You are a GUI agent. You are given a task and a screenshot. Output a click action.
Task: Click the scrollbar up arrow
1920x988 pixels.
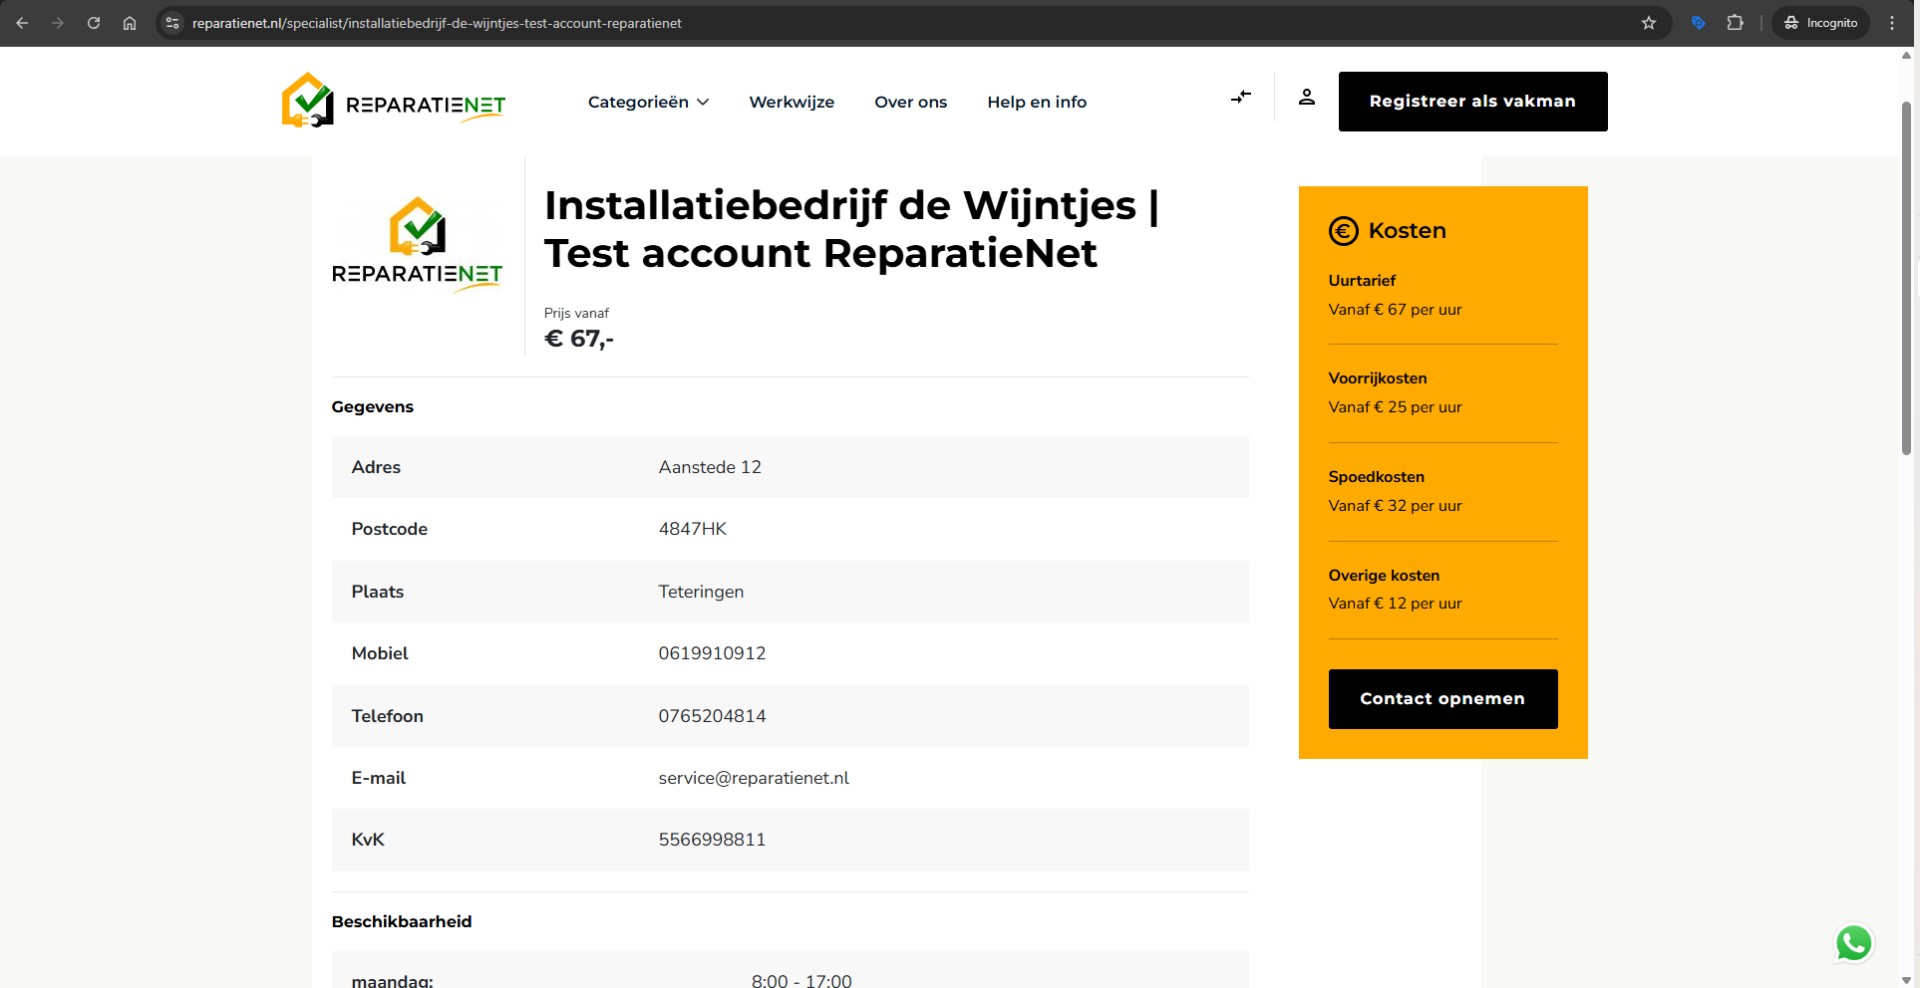pyautogui.click(x=1907, y=56)
